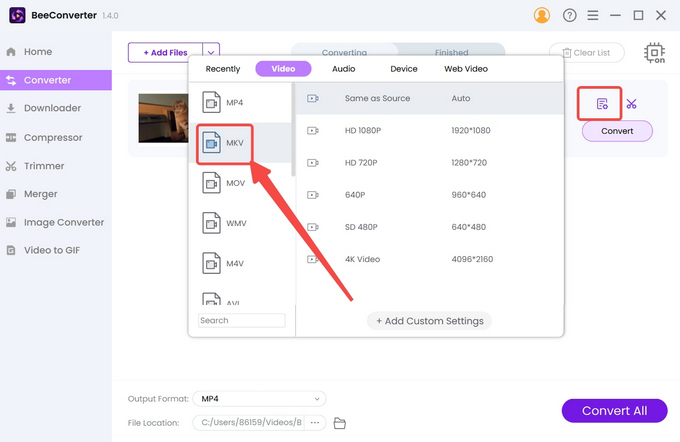Open Image Converter in sidebar
The height and width of the screenshot is (442, 680).
[x=56, y=222]
